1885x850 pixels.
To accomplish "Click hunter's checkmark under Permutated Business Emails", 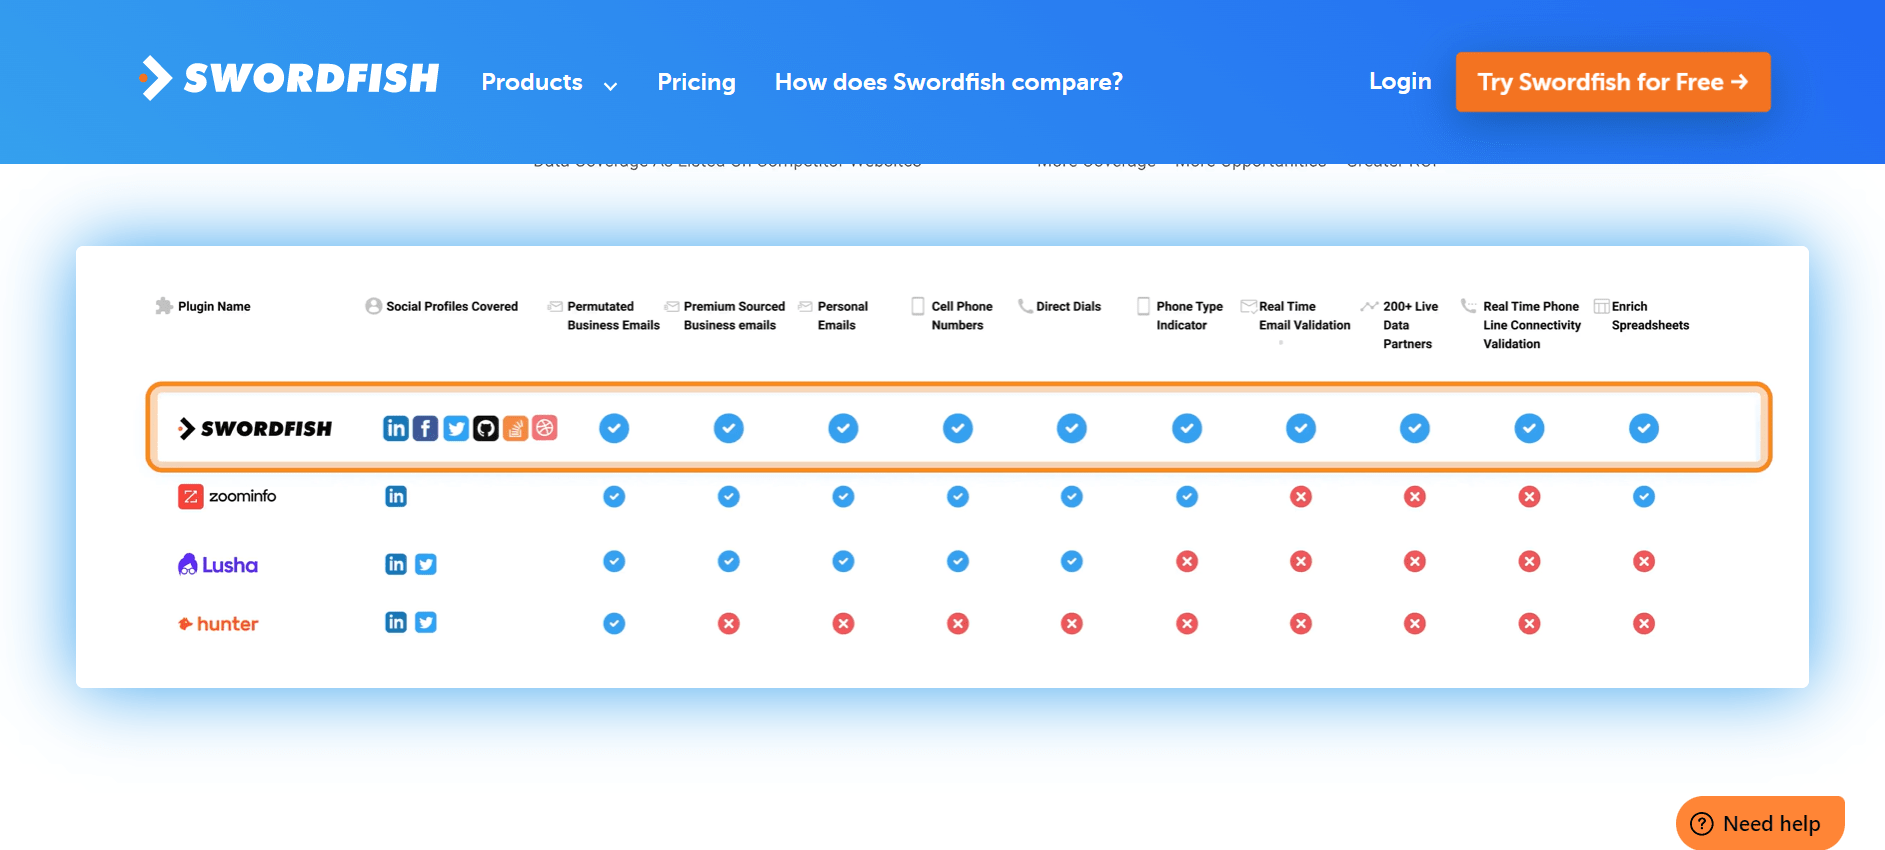I will coord(614,622).
